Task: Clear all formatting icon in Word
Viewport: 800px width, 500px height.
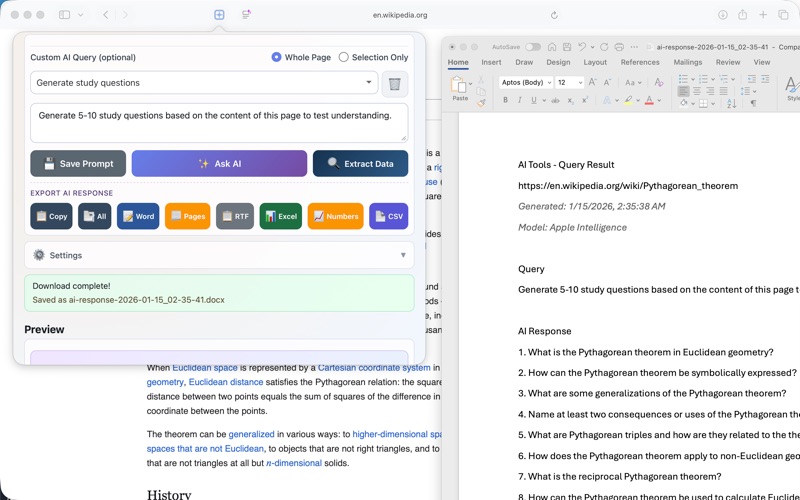Action: click(659, 82)
